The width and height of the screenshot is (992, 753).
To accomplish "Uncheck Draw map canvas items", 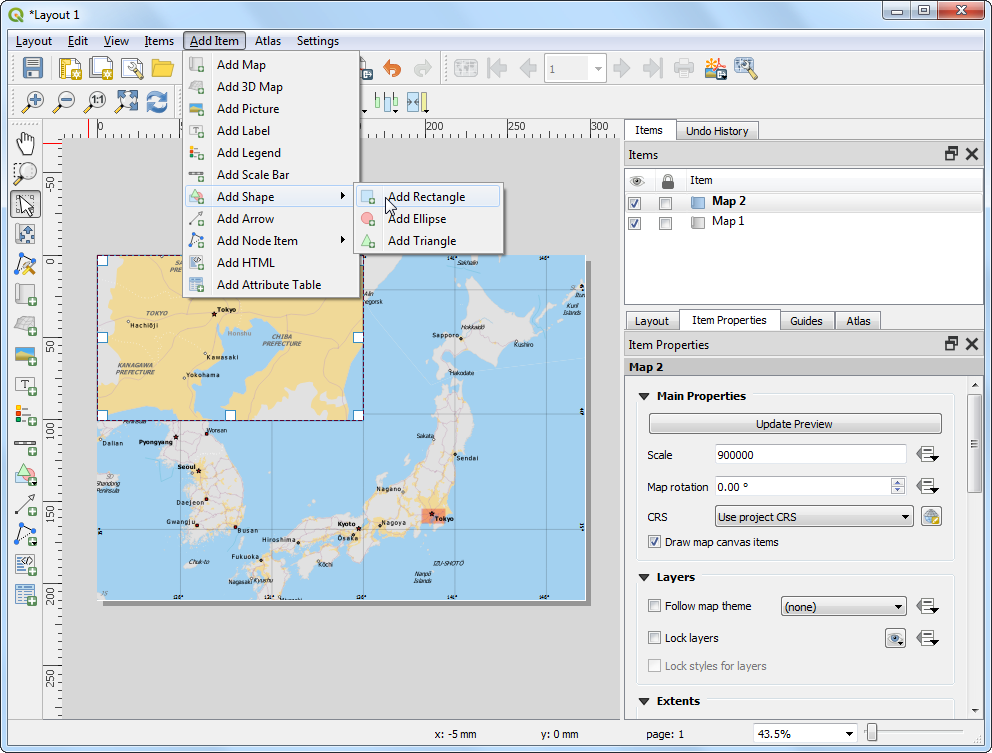I will (x=655, y=542).
